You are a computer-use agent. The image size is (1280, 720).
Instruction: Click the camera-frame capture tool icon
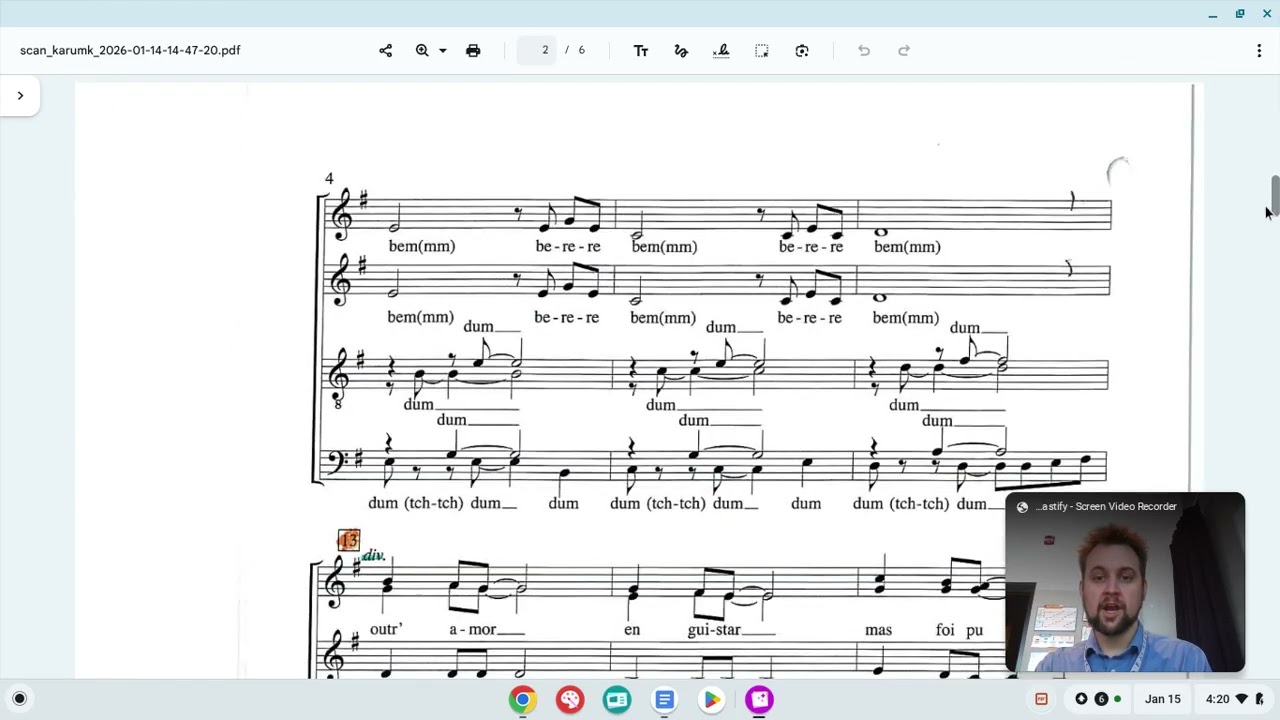point(802,50)
